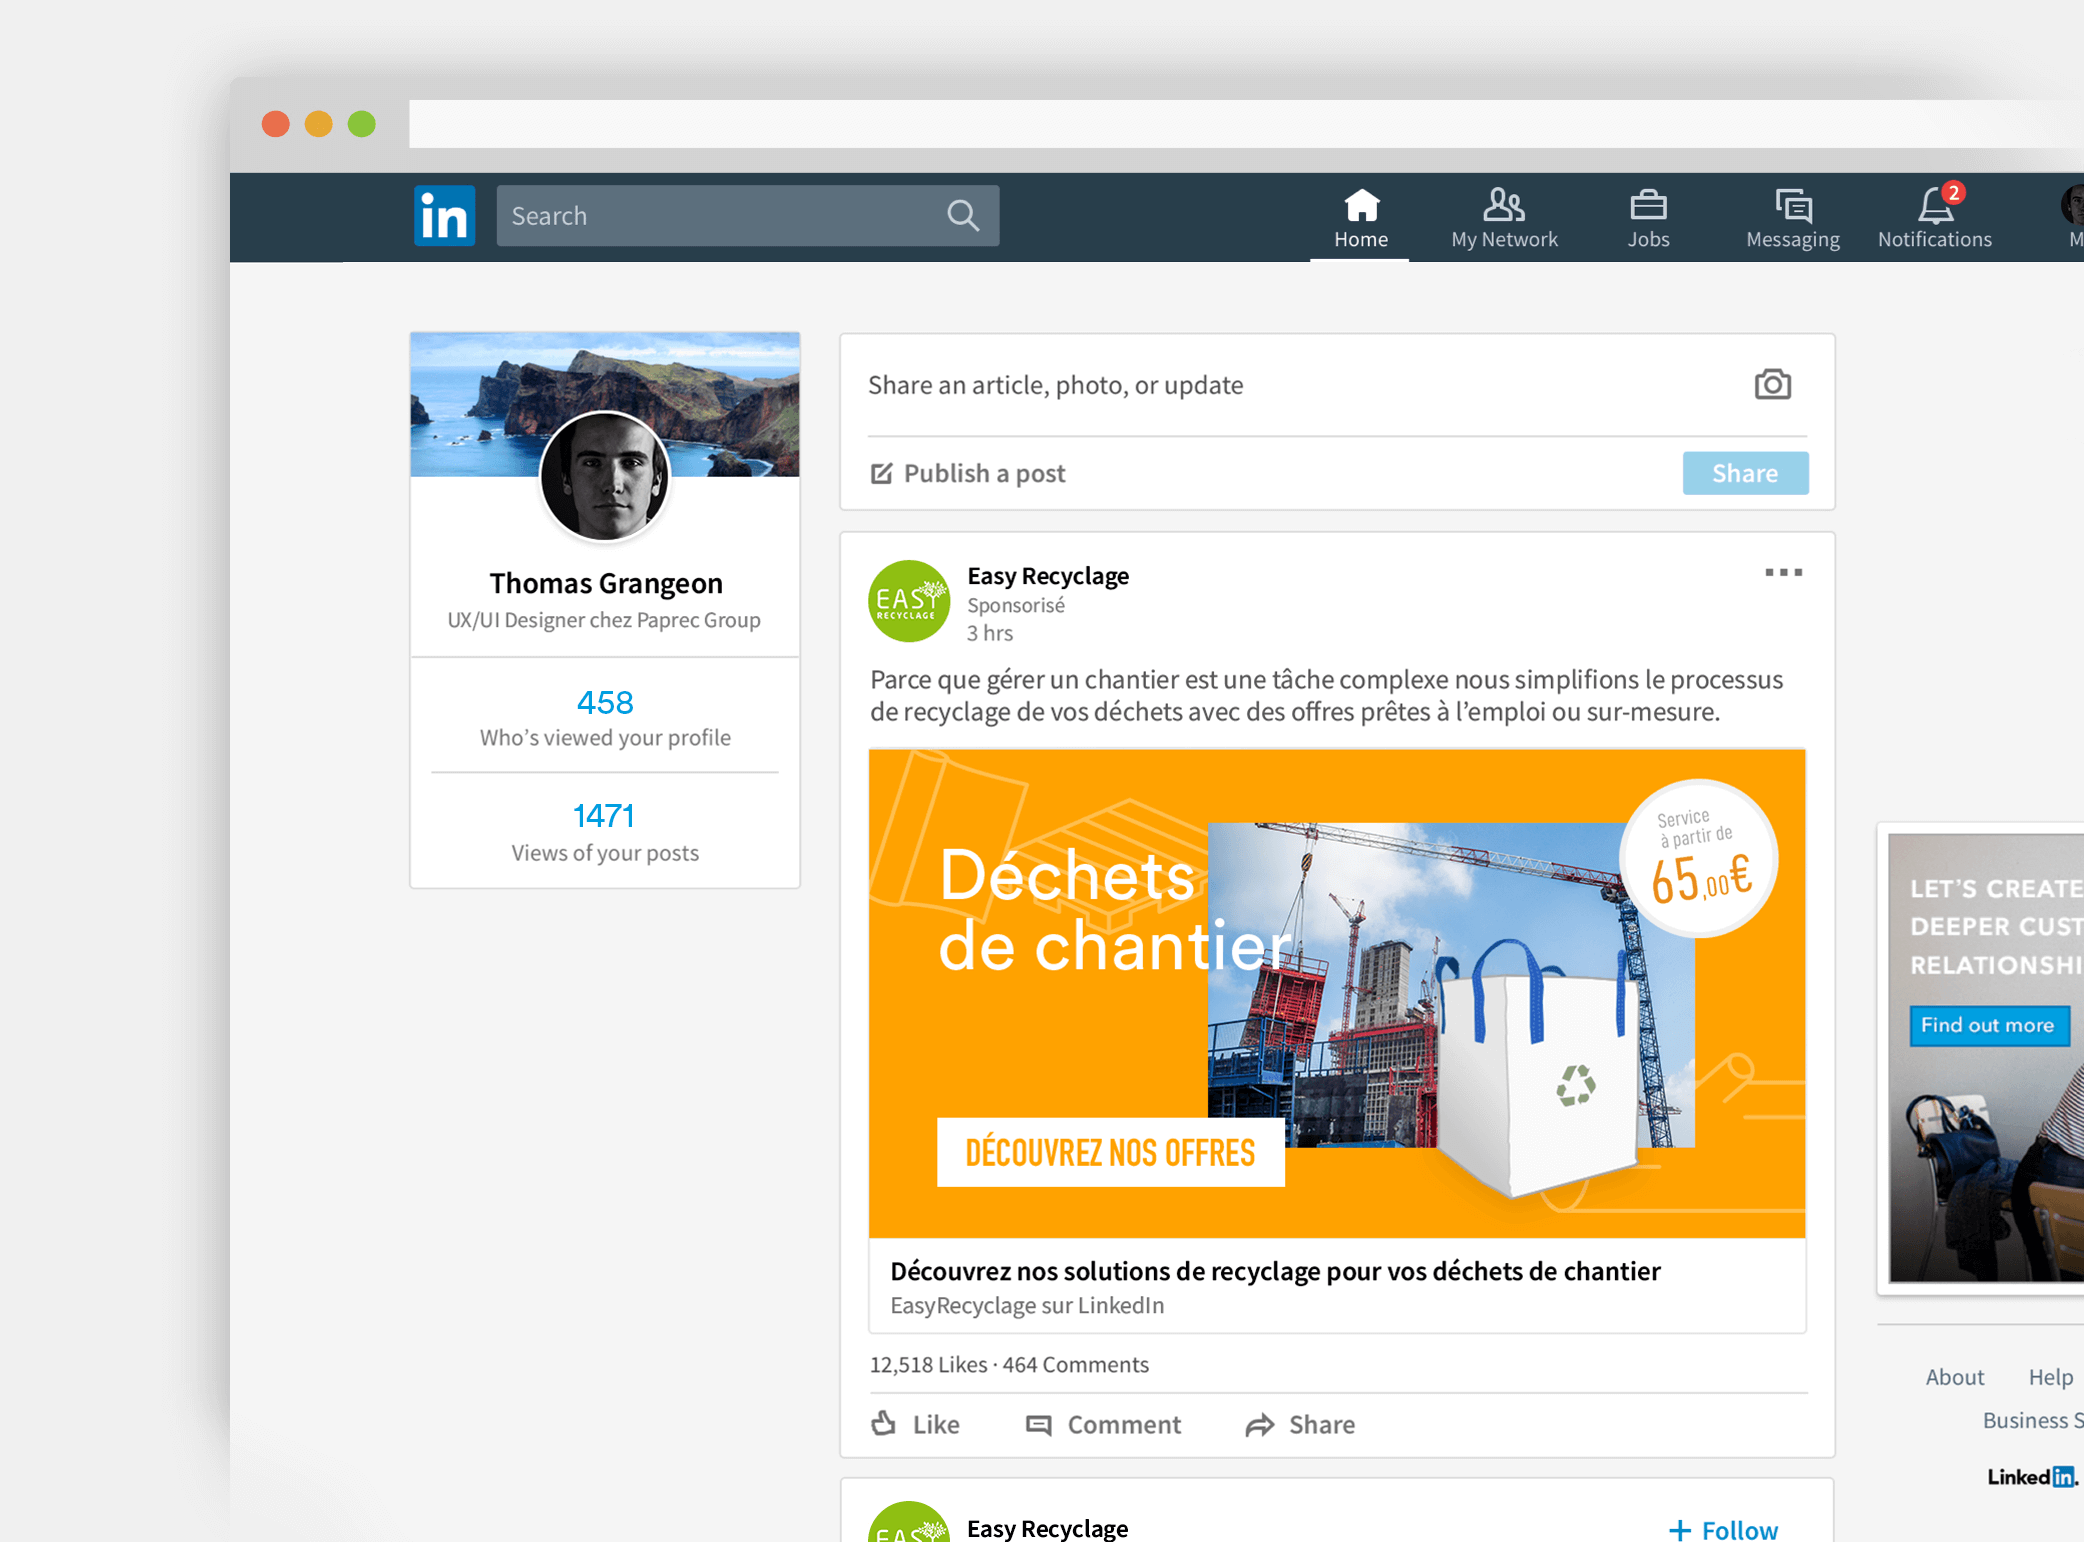Click the red close window button
Image resolution: width=2084 pixels, height=1542 pixels.
click(275, 124)
